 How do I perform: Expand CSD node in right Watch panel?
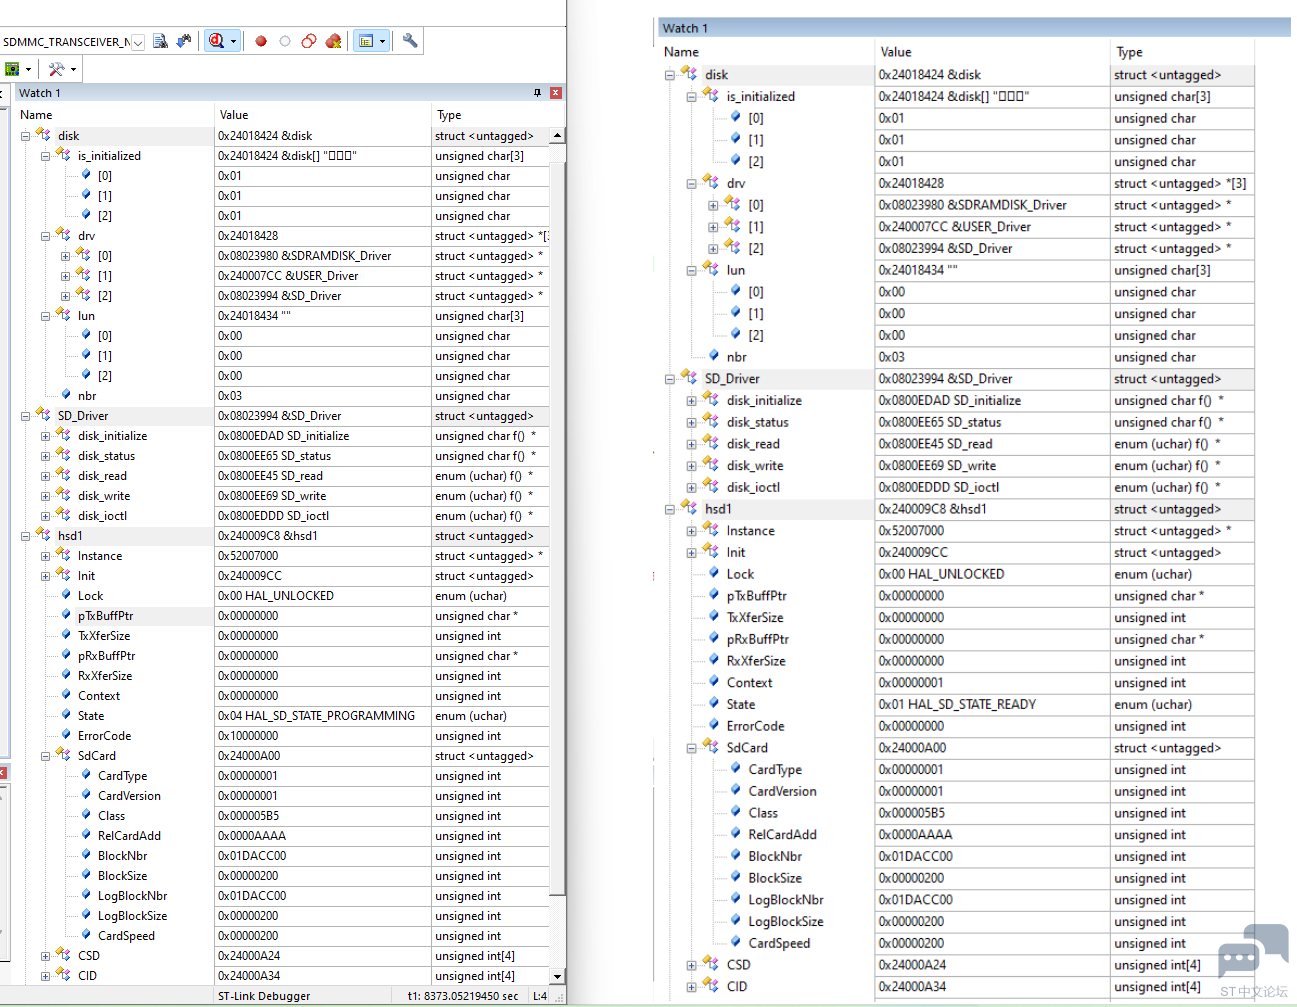pos(691,966)
